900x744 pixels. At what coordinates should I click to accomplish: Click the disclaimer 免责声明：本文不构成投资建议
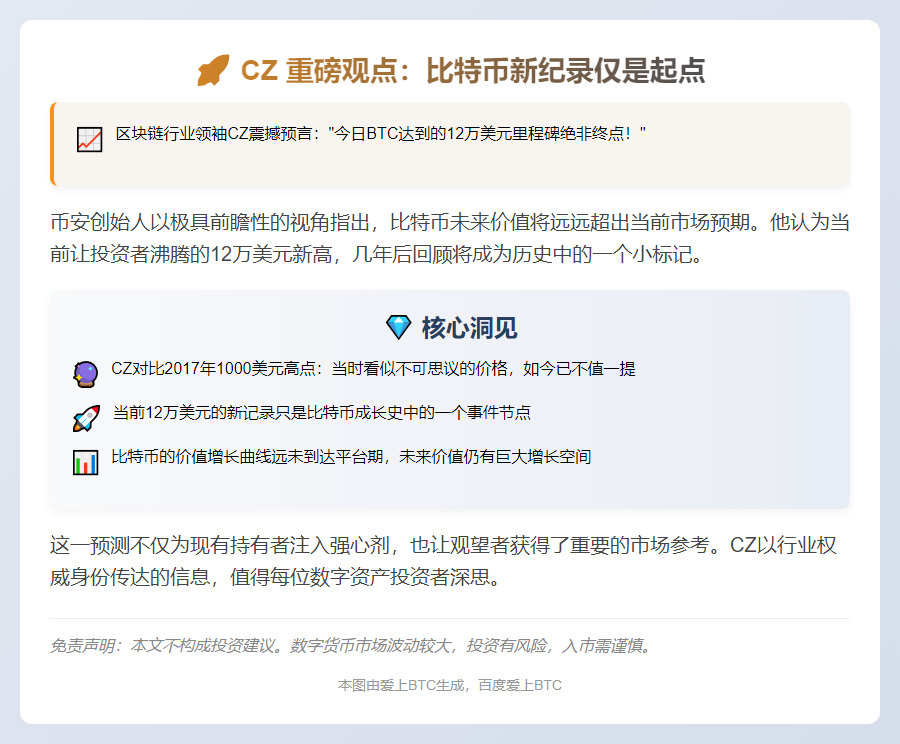tap(351, 646)
